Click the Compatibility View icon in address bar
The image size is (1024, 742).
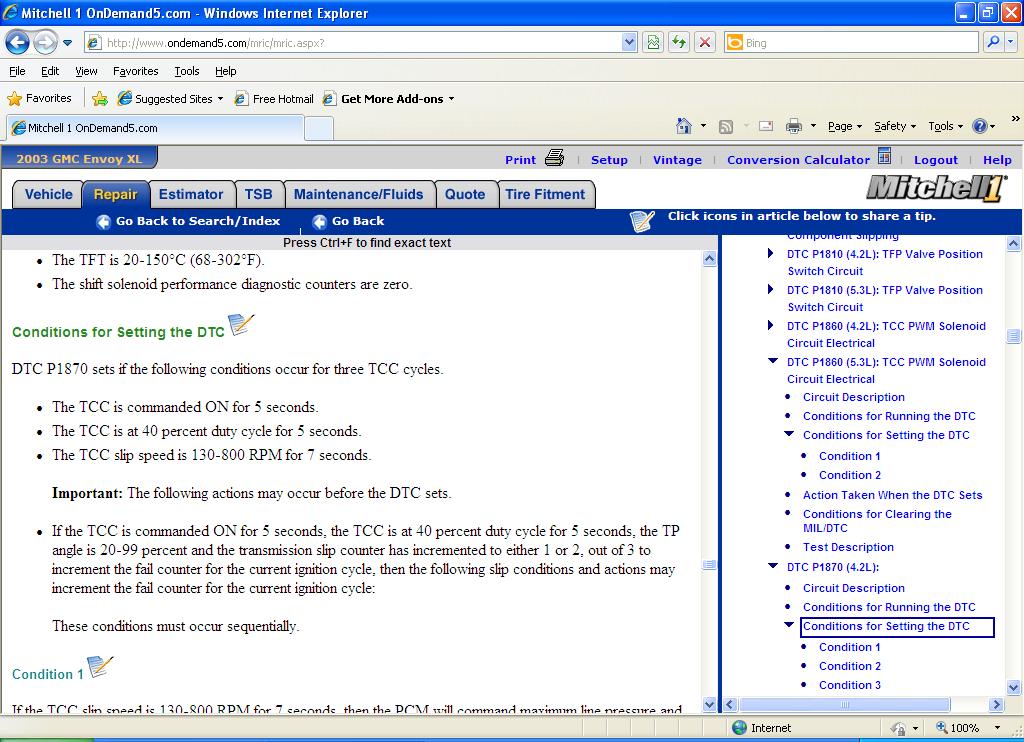pyautogui.click(x=653, y=43)
